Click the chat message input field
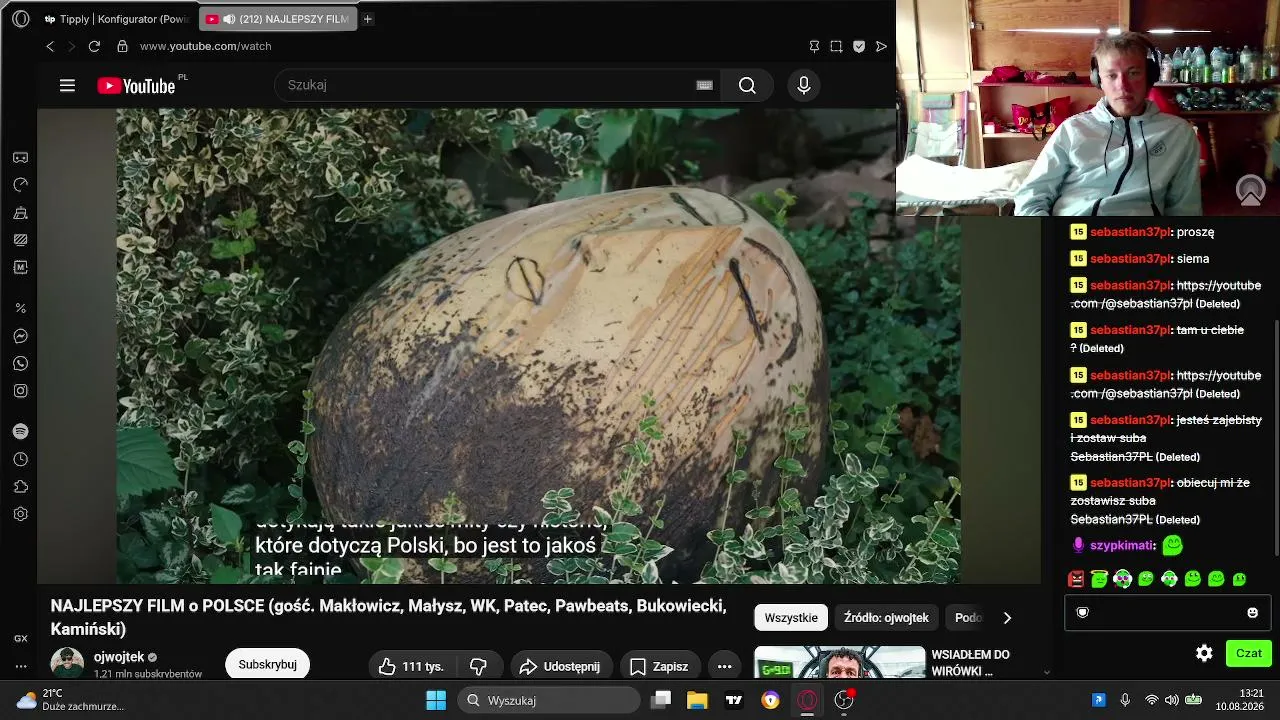 [x=1167, y=613]
